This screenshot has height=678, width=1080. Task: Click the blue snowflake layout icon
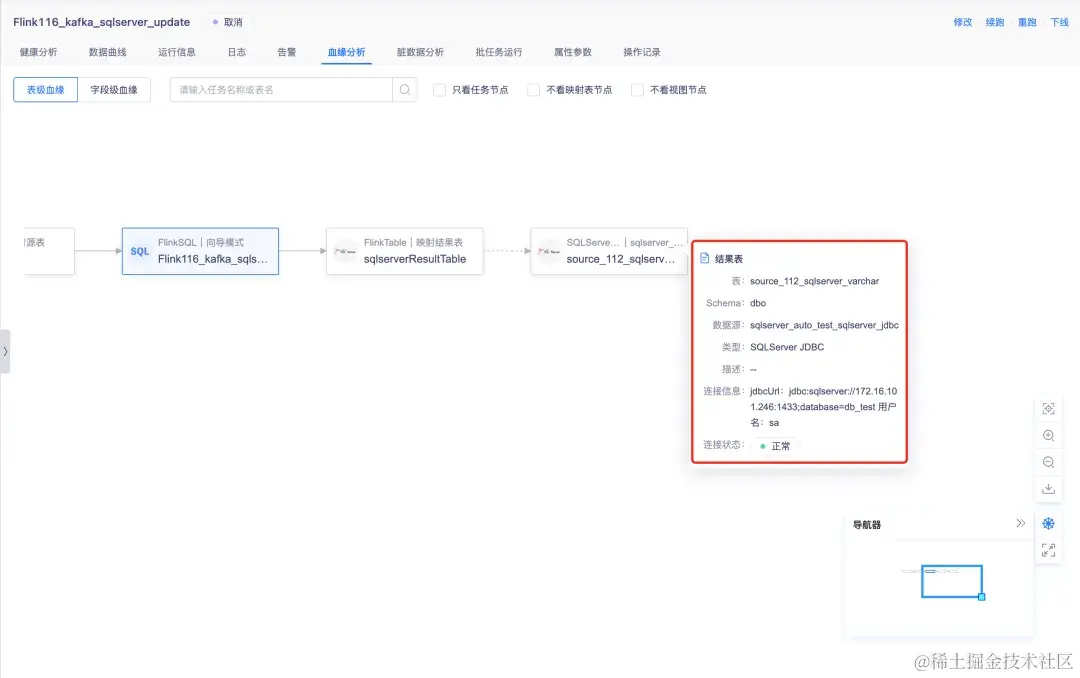pos(1048,524)
